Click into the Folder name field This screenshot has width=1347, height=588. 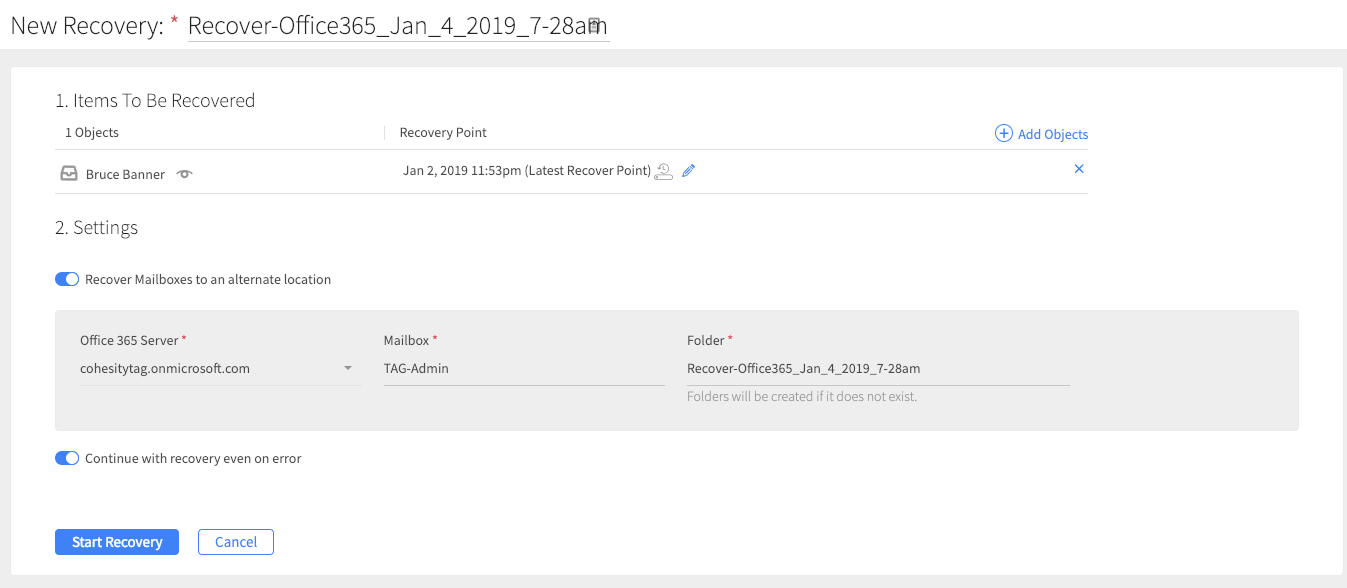point(877,368)
